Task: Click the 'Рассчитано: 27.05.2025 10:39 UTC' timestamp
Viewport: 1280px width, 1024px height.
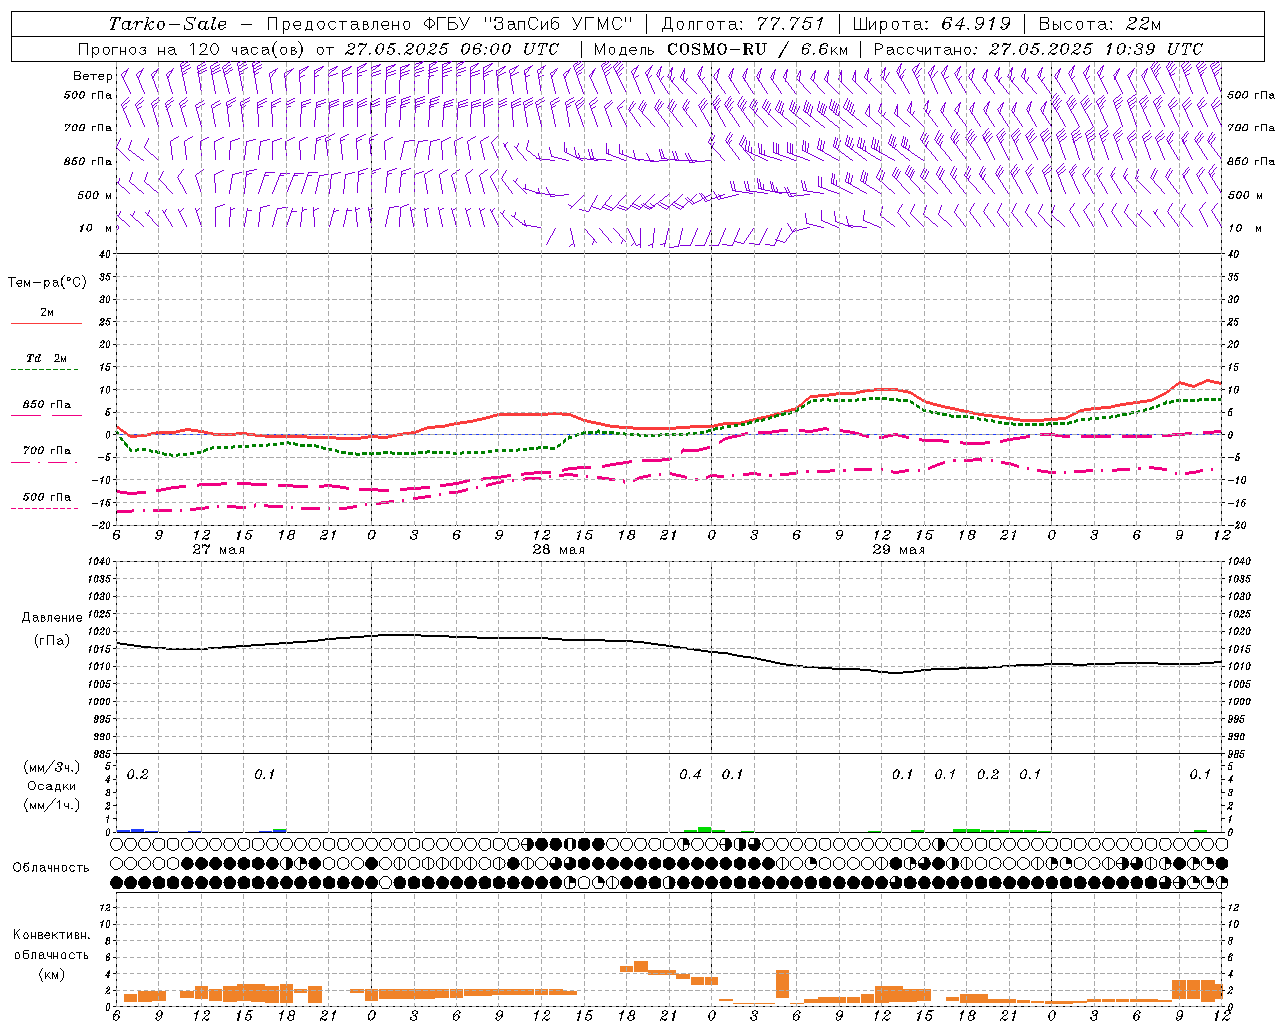Action: tap(1038, 49)
